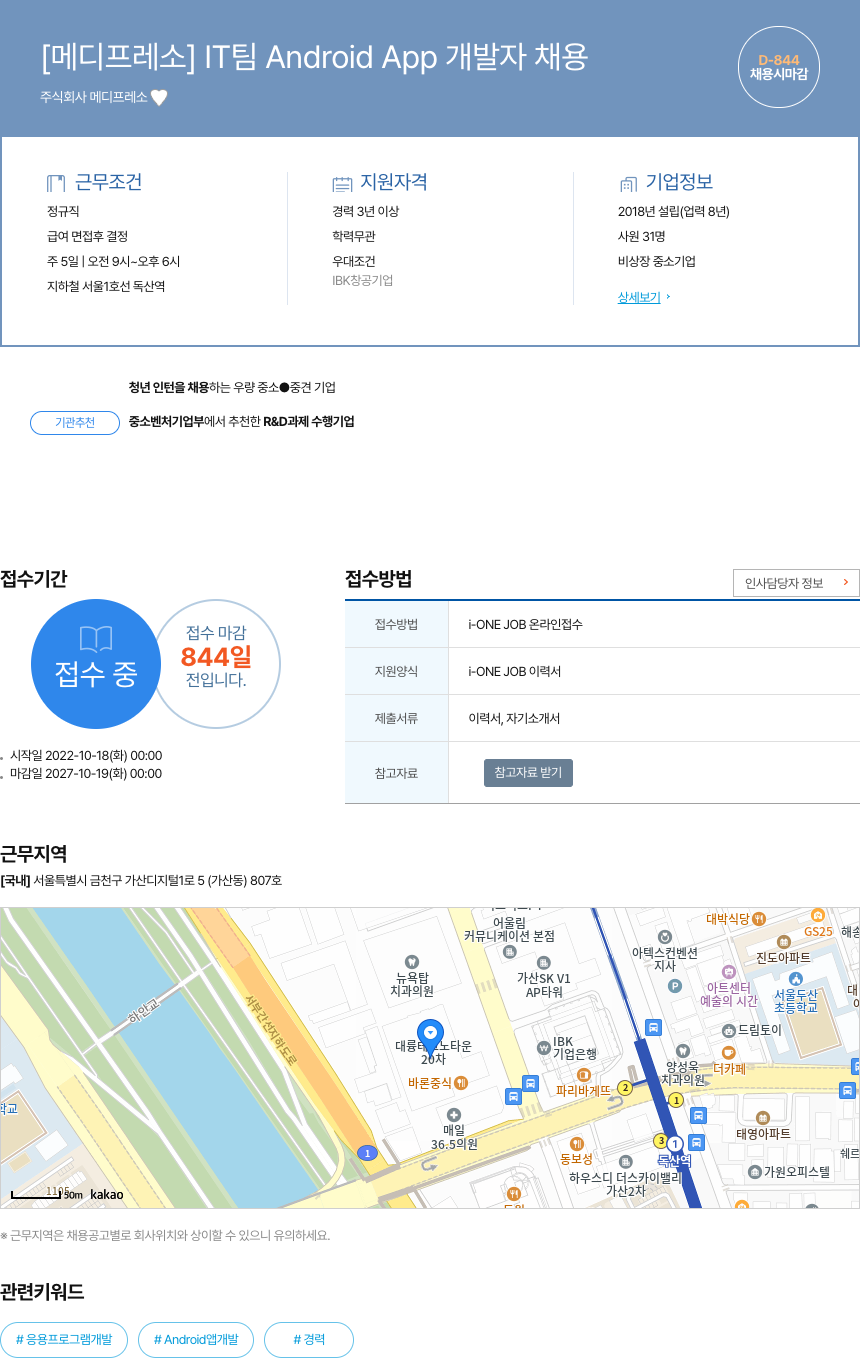Click the 비상장 중소기업 text
This screenshot has width=860, height=1359.
click(x=657, y=261)
